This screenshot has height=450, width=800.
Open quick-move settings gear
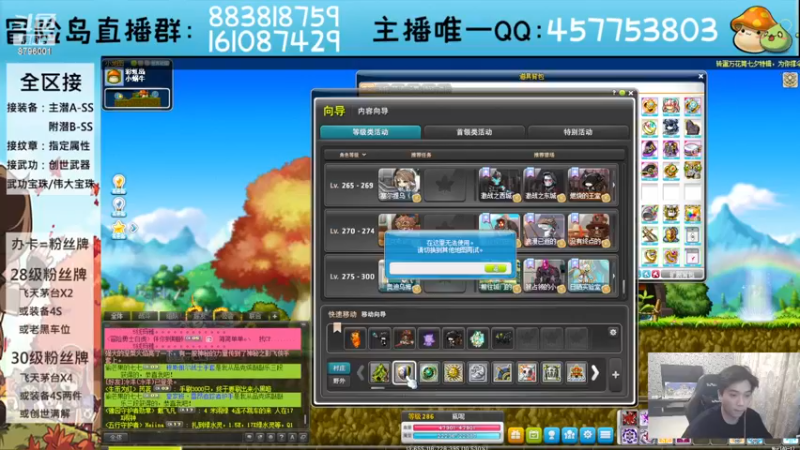[x=613, y=332]
